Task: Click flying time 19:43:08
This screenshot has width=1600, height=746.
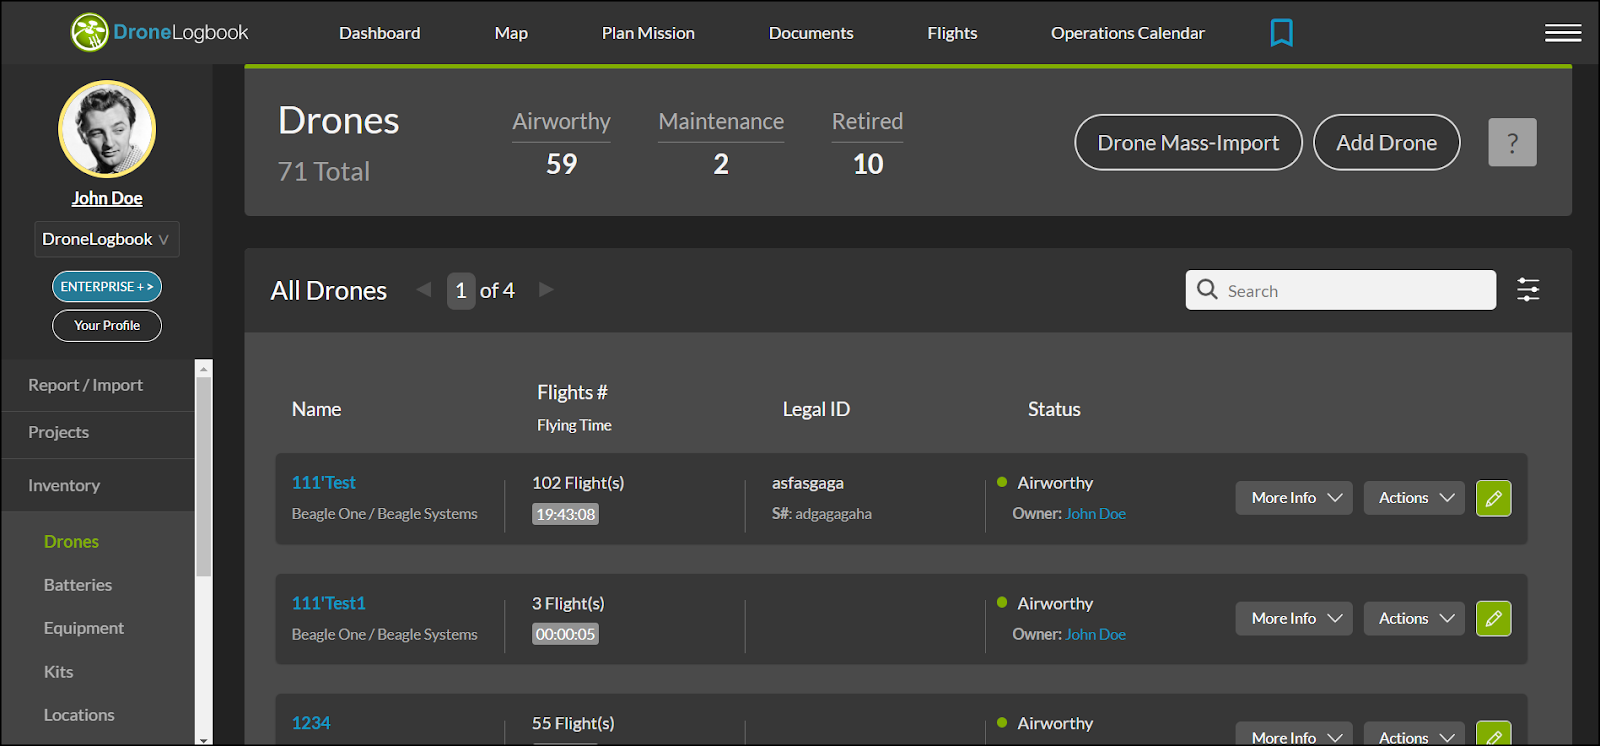Action: click(x=565, y=514)
